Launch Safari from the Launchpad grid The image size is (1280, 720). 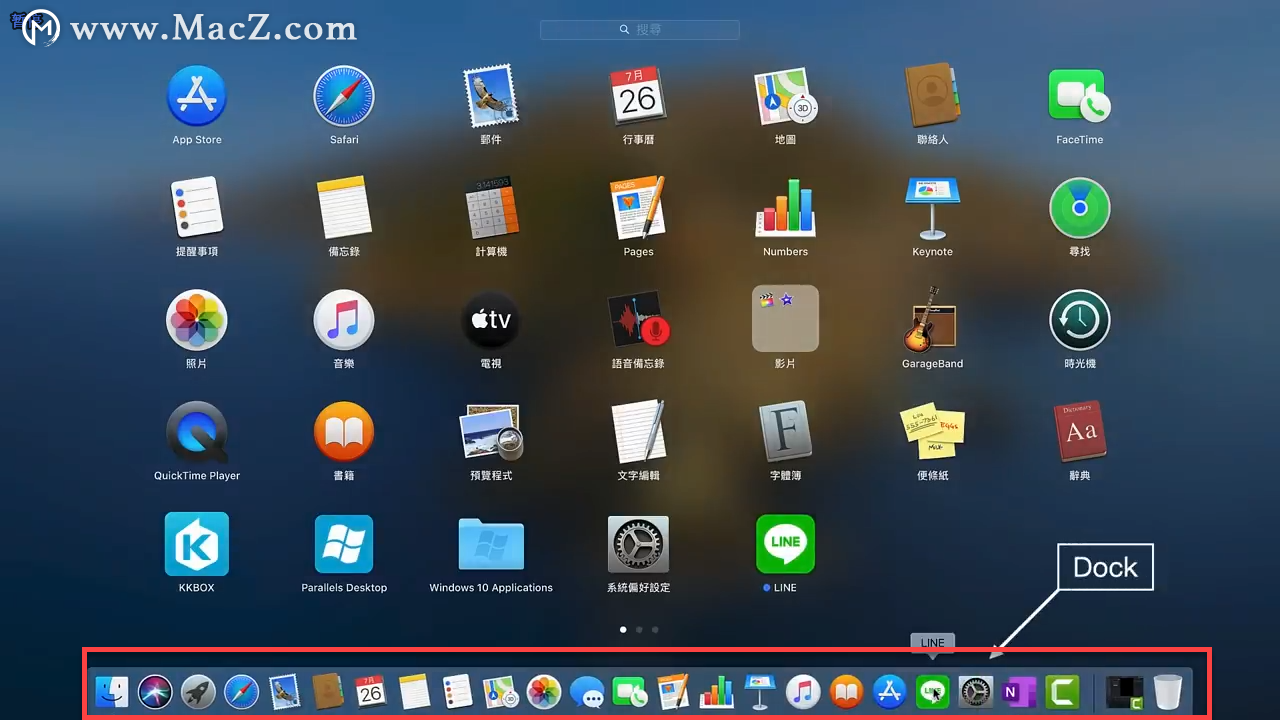(x=344, y=97)
